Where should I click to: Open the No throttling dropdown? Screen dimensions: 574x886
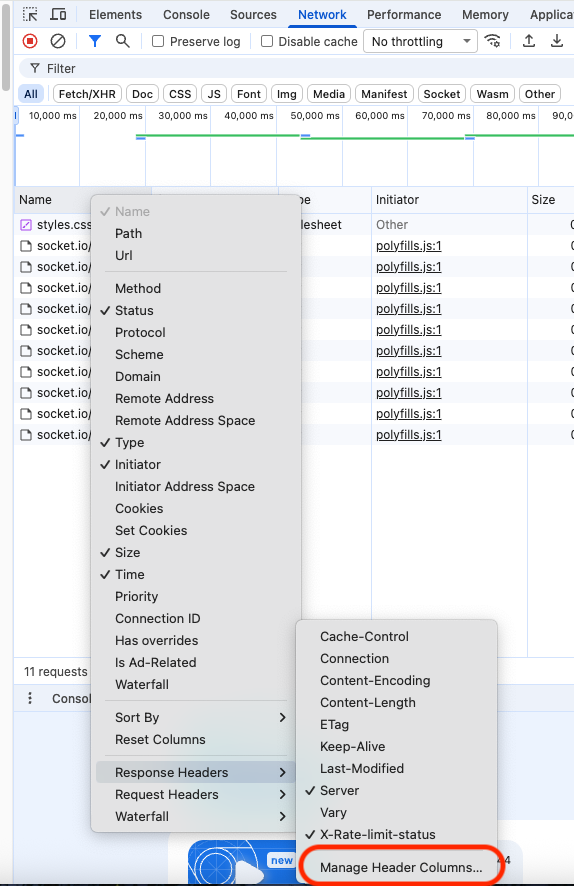click(421, 42)
